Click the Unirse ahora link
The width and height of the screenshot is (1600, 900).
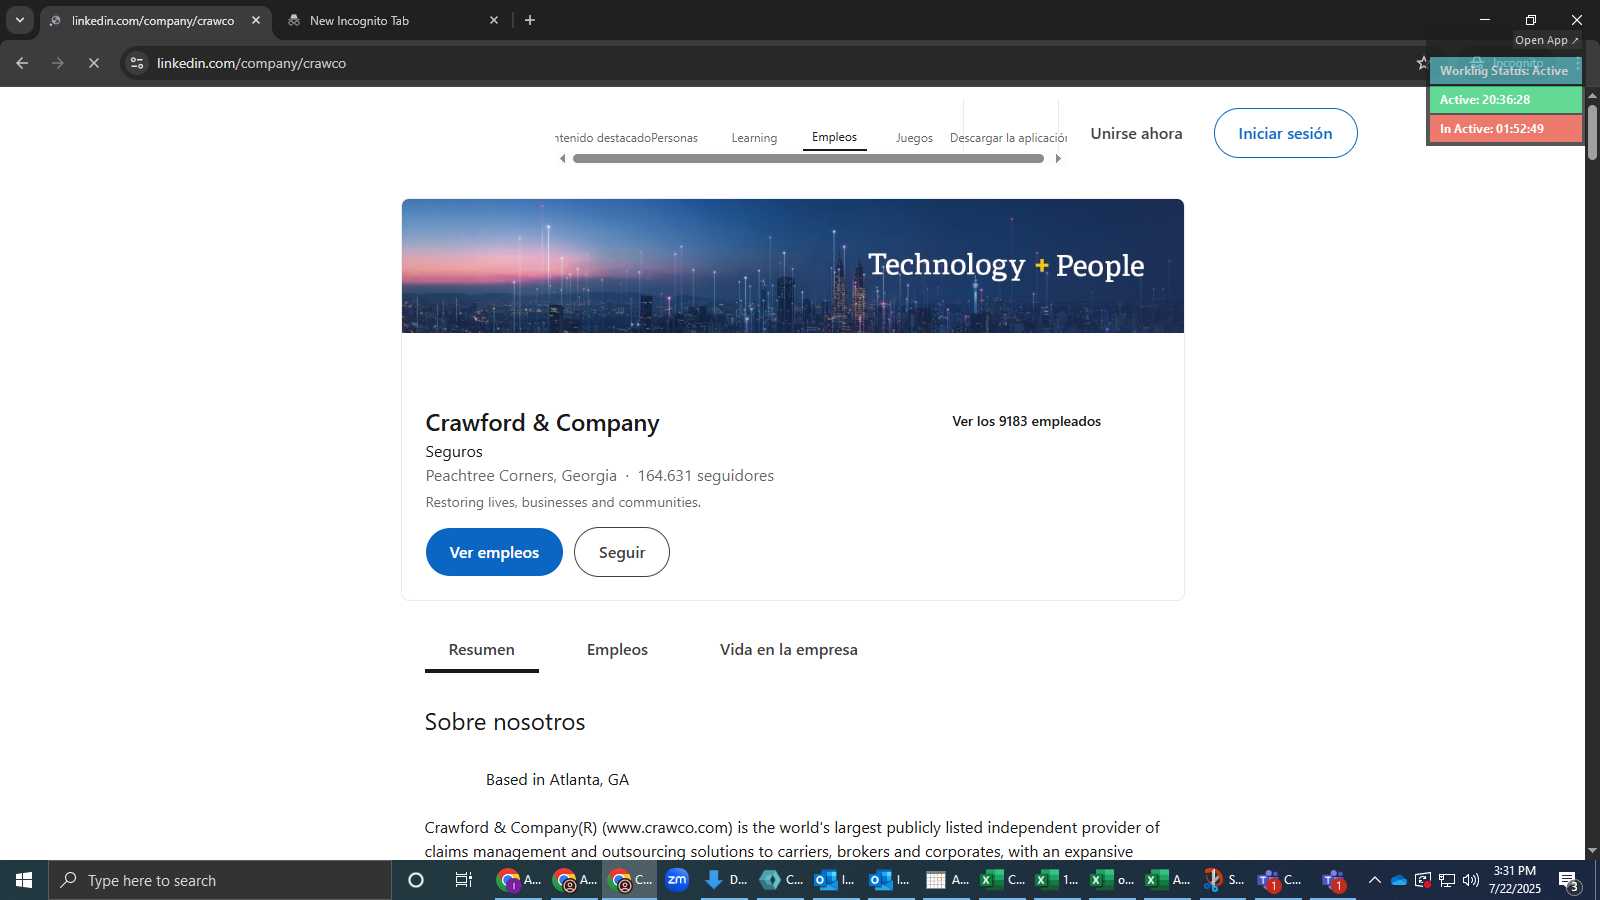(1136, 133)
